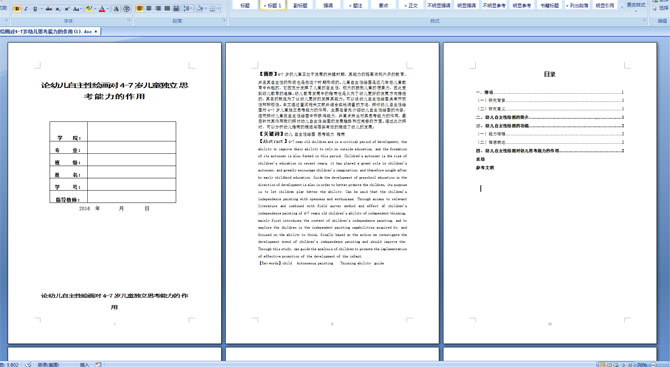Viewport: 670px width, 367px height.
Task: Switch to the open .doc document tab
Action: point(50,31)
